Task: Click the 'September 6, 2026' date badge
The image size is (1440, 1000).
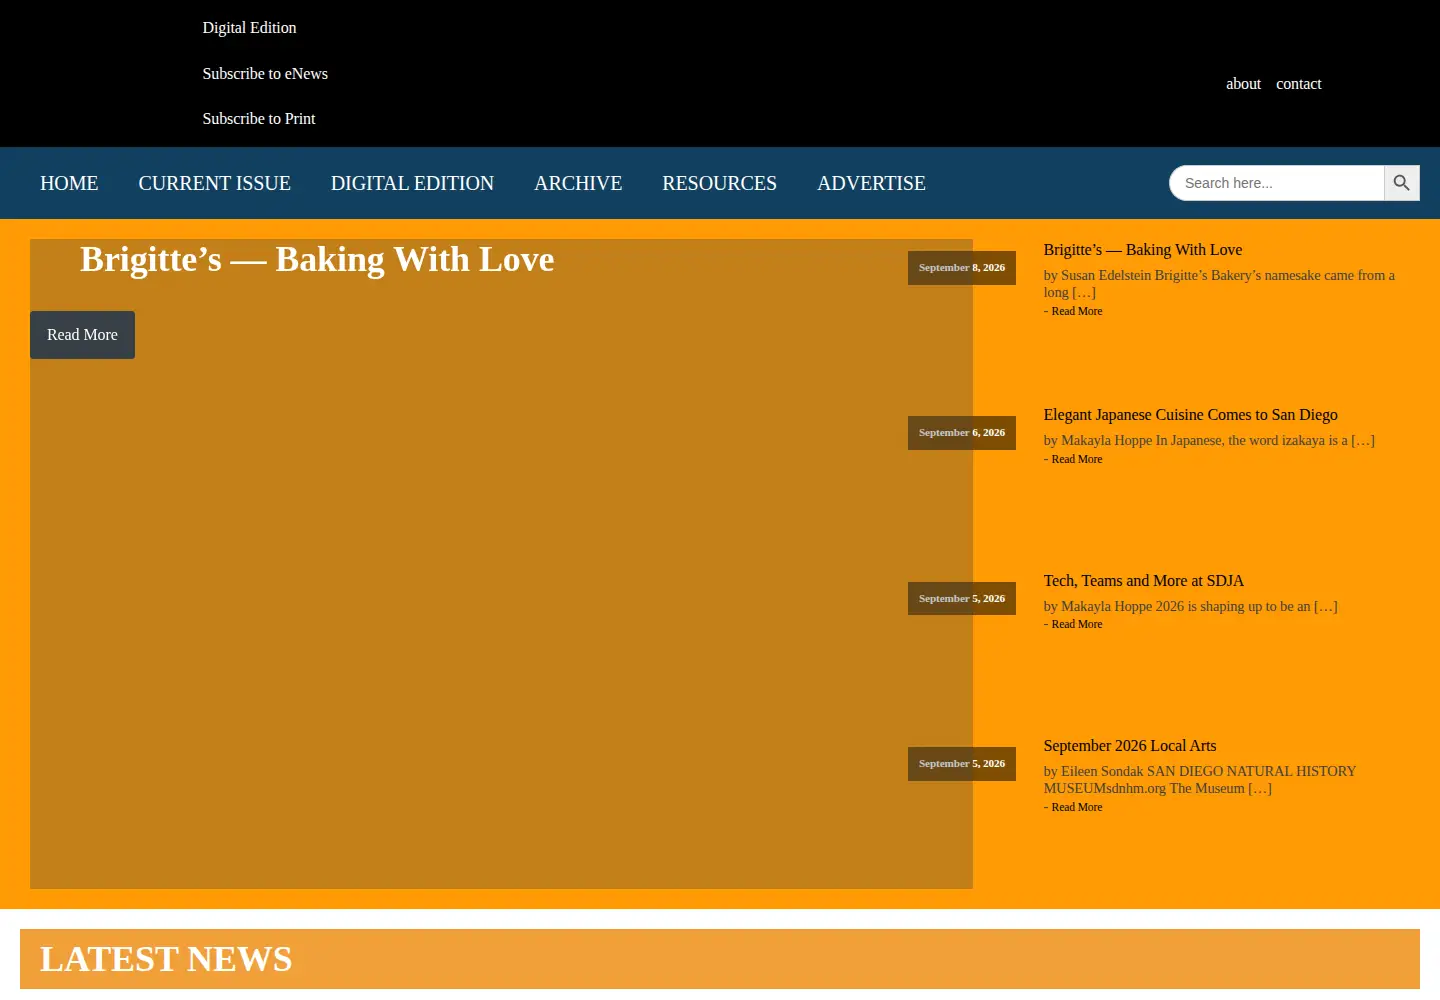Action: tap(962, 433)
